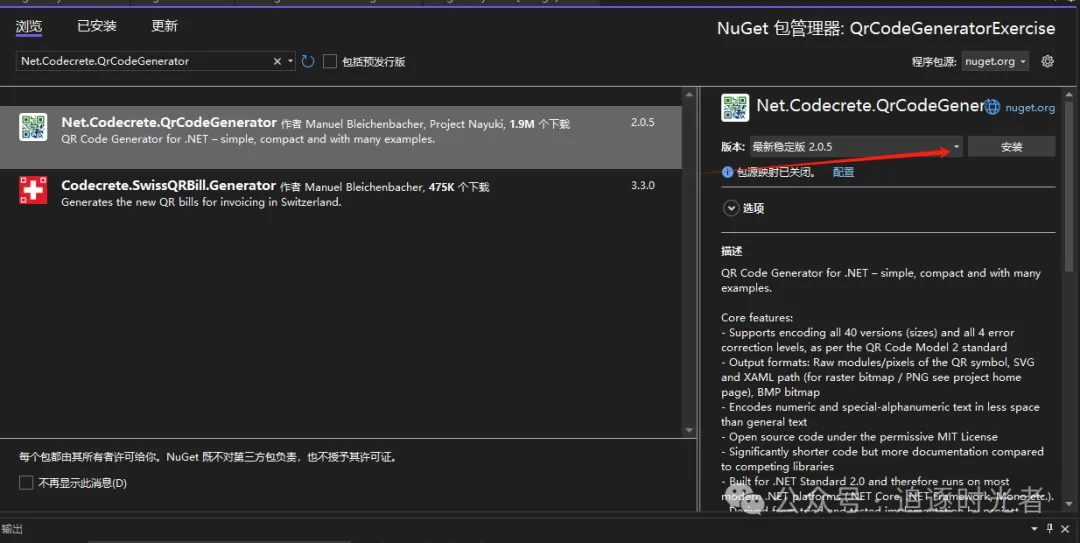
Task: Tick the 不再显示此消息(D) checkbox
Action: (x=26, y=483)
